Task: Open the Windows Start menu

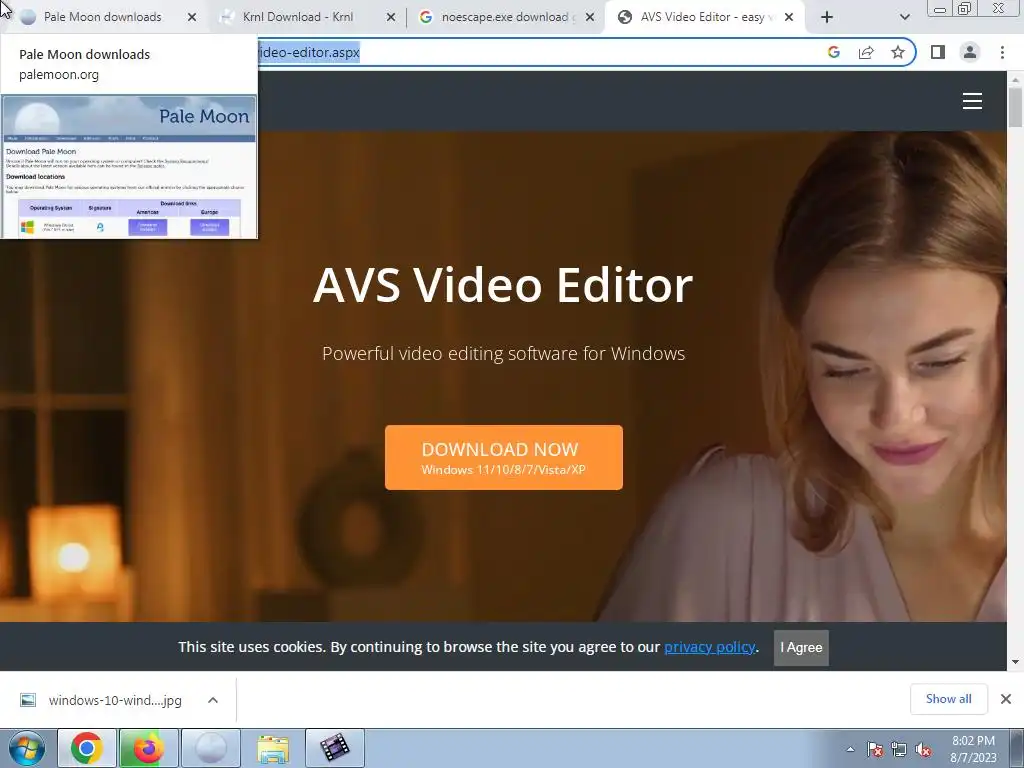Action: click(26, 748)
